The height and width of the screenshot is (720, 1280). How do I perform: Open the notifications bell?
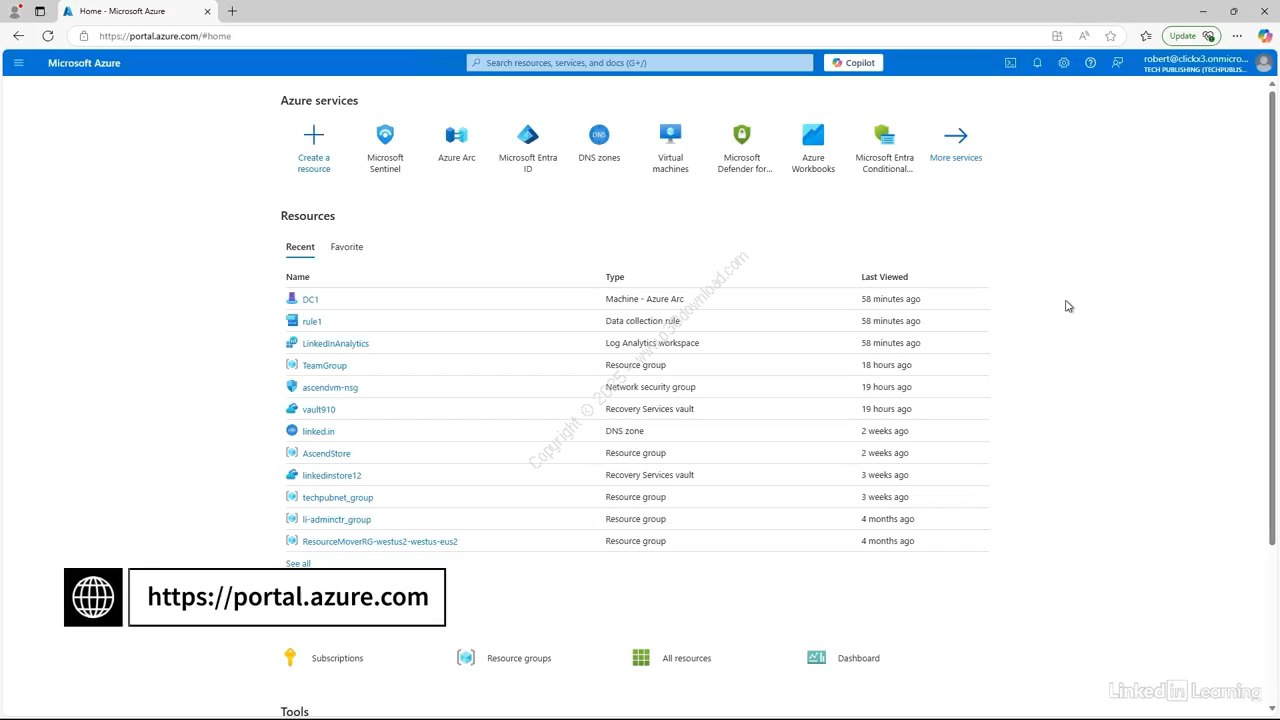point(1037,63)
